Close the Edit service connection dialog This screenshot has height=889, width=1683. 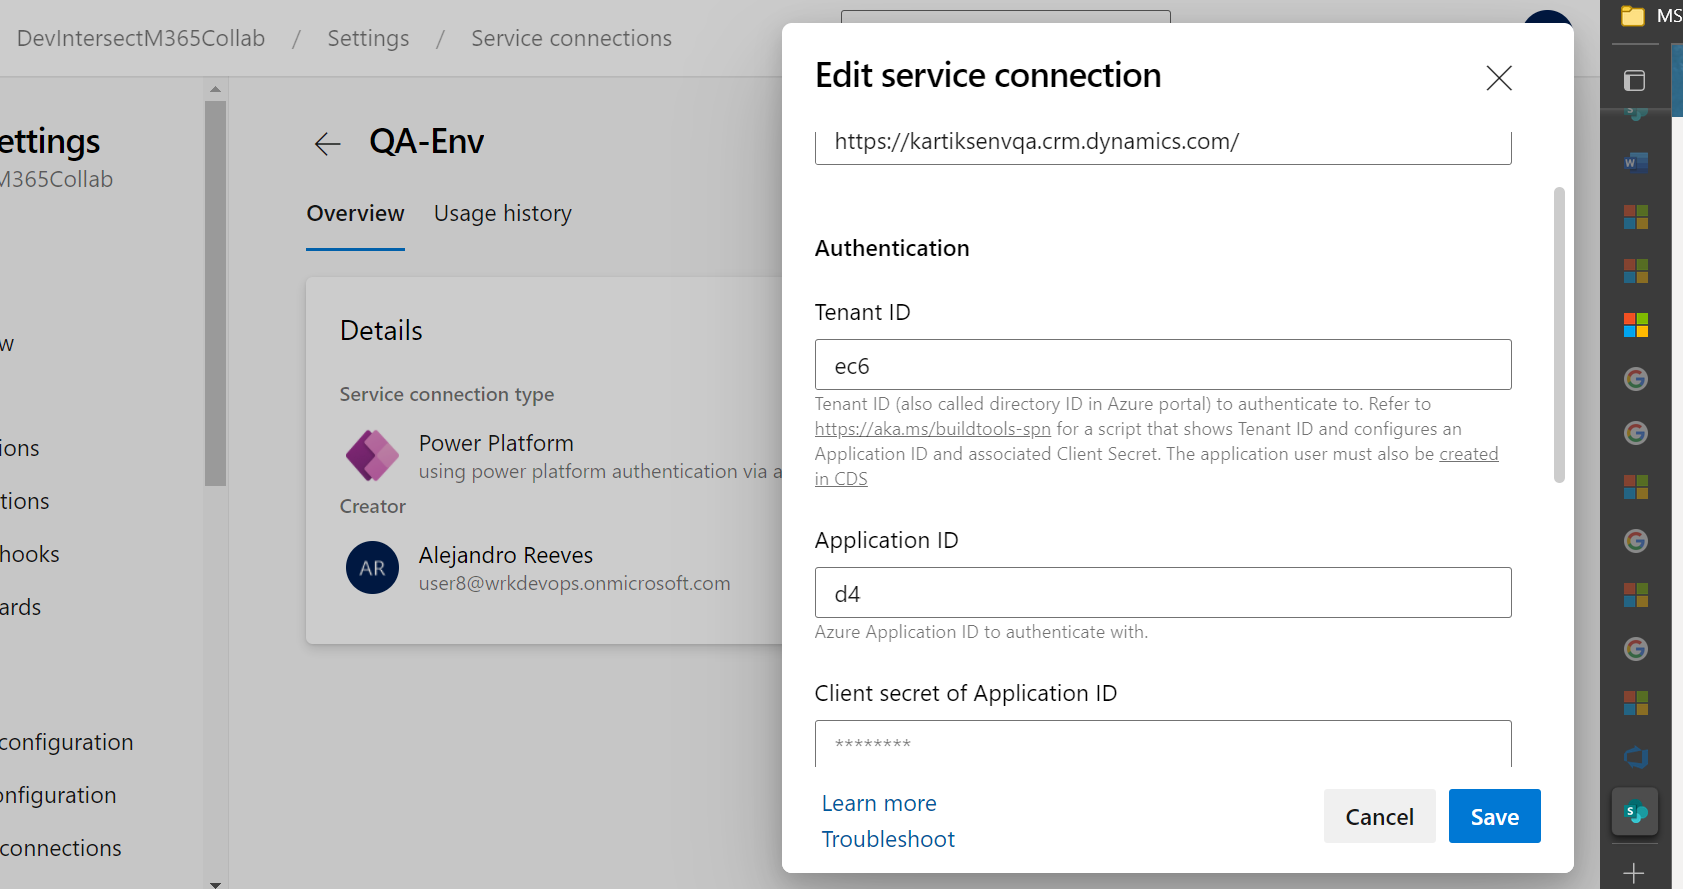1498,78
